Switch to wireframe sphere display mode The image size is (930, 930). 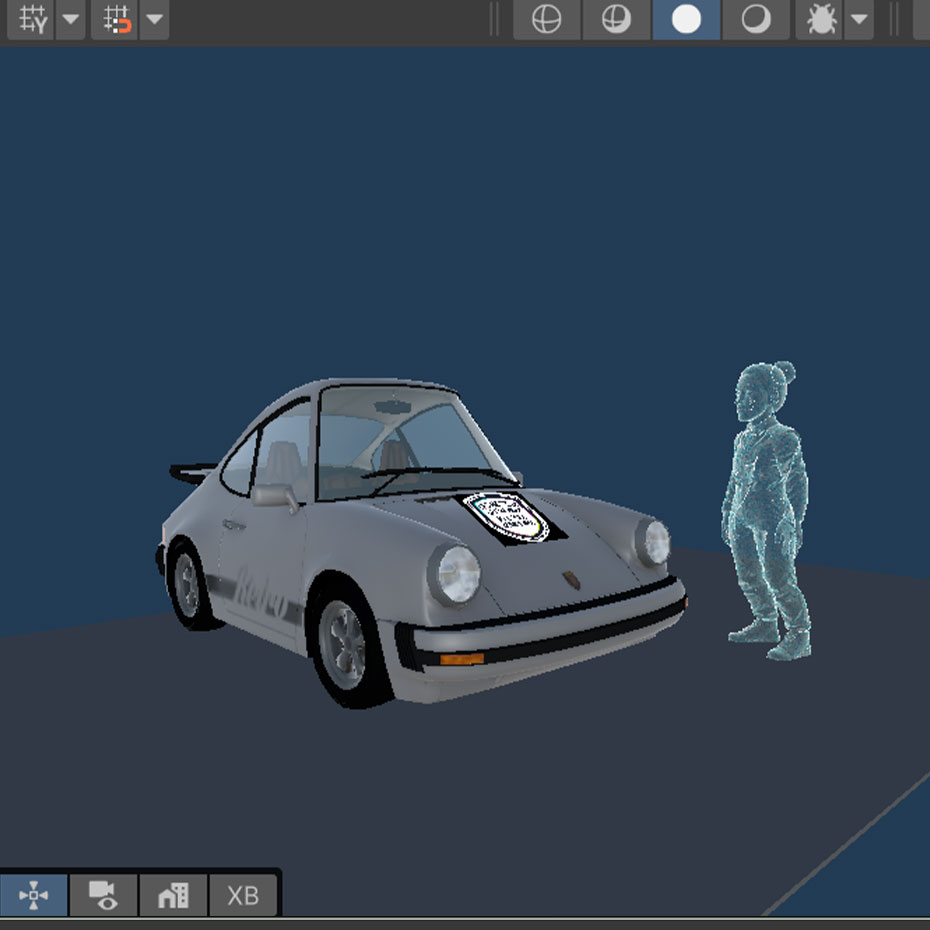coord(547,19)
